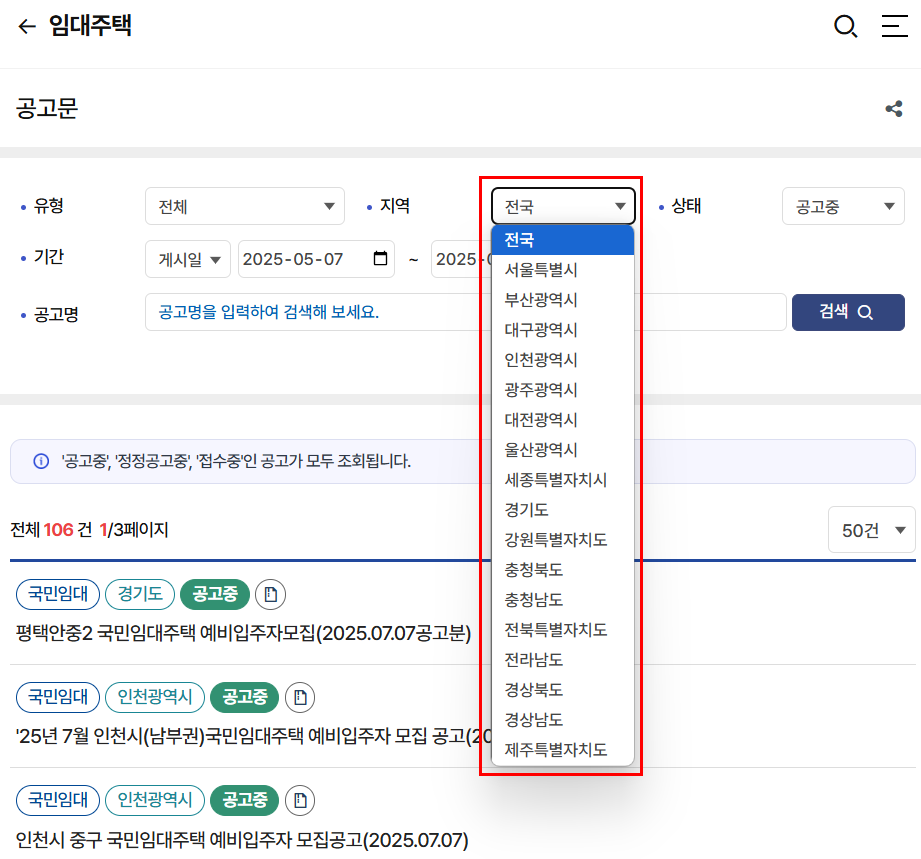921x859 pixels.
Task: Open document icon for '25년 7월 인천시(남부권) listing
Action: coord(300,697)
